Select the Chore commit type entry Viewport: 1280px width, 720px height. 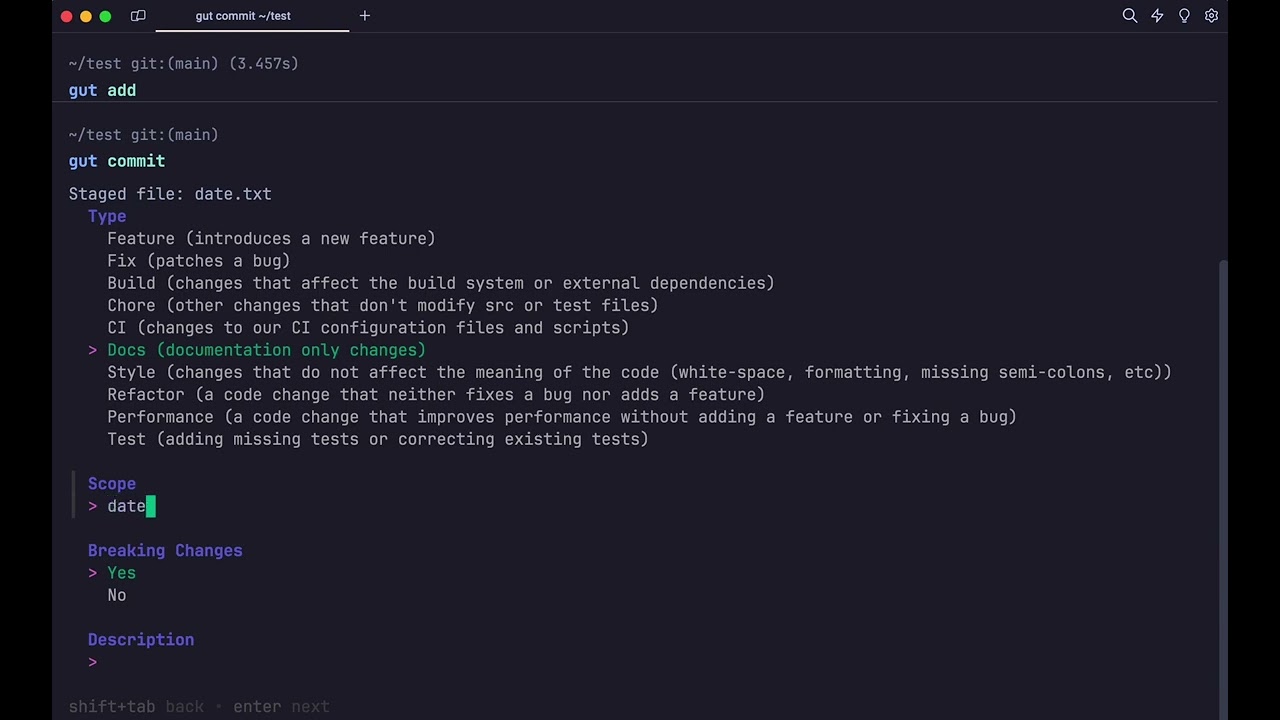[383, 305]
